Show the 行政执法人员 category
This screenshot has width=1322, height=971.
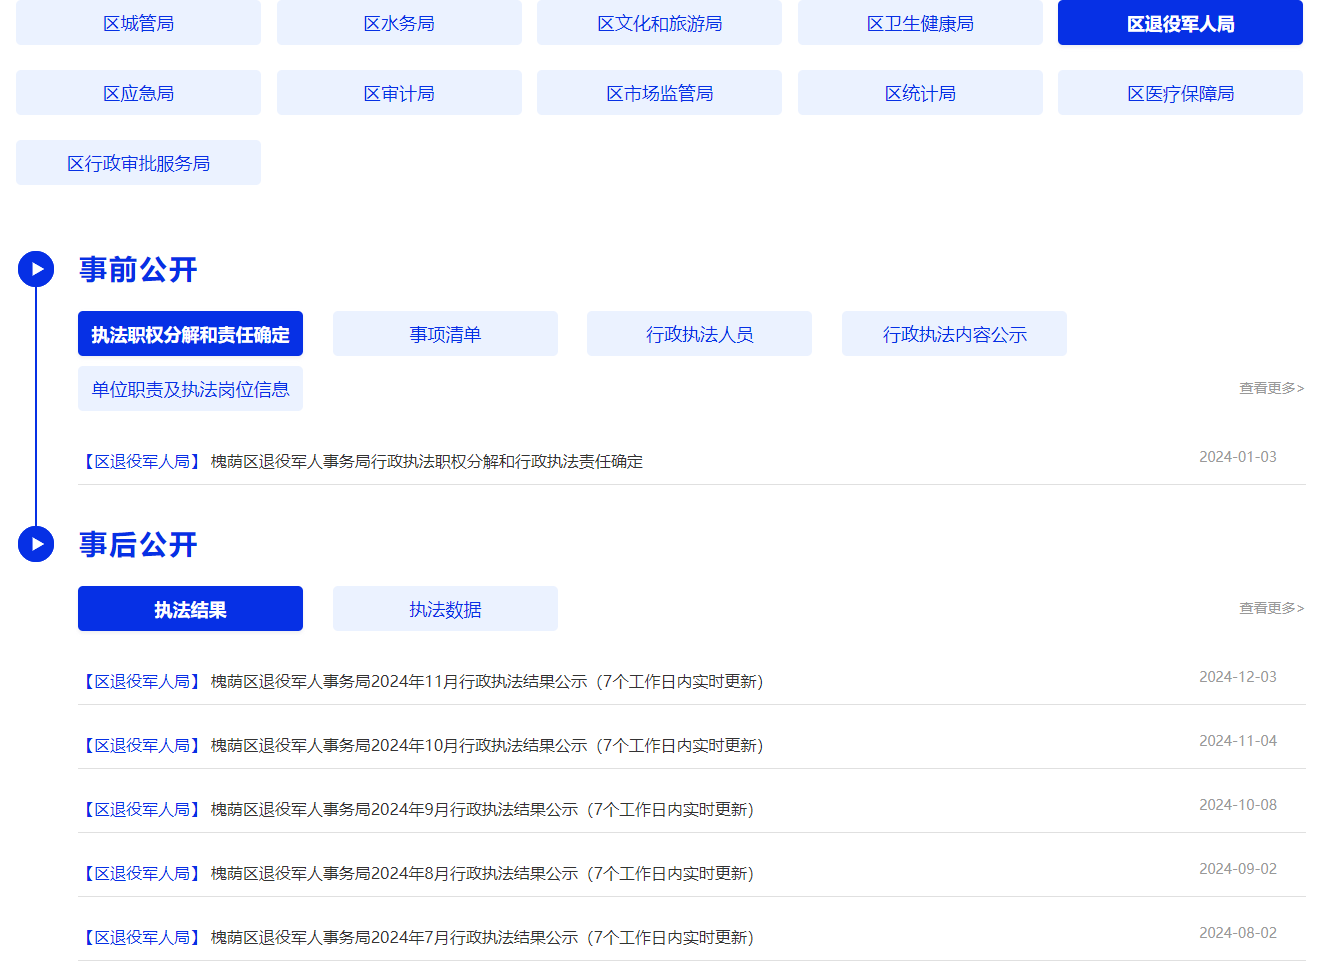tap(699, 334)
